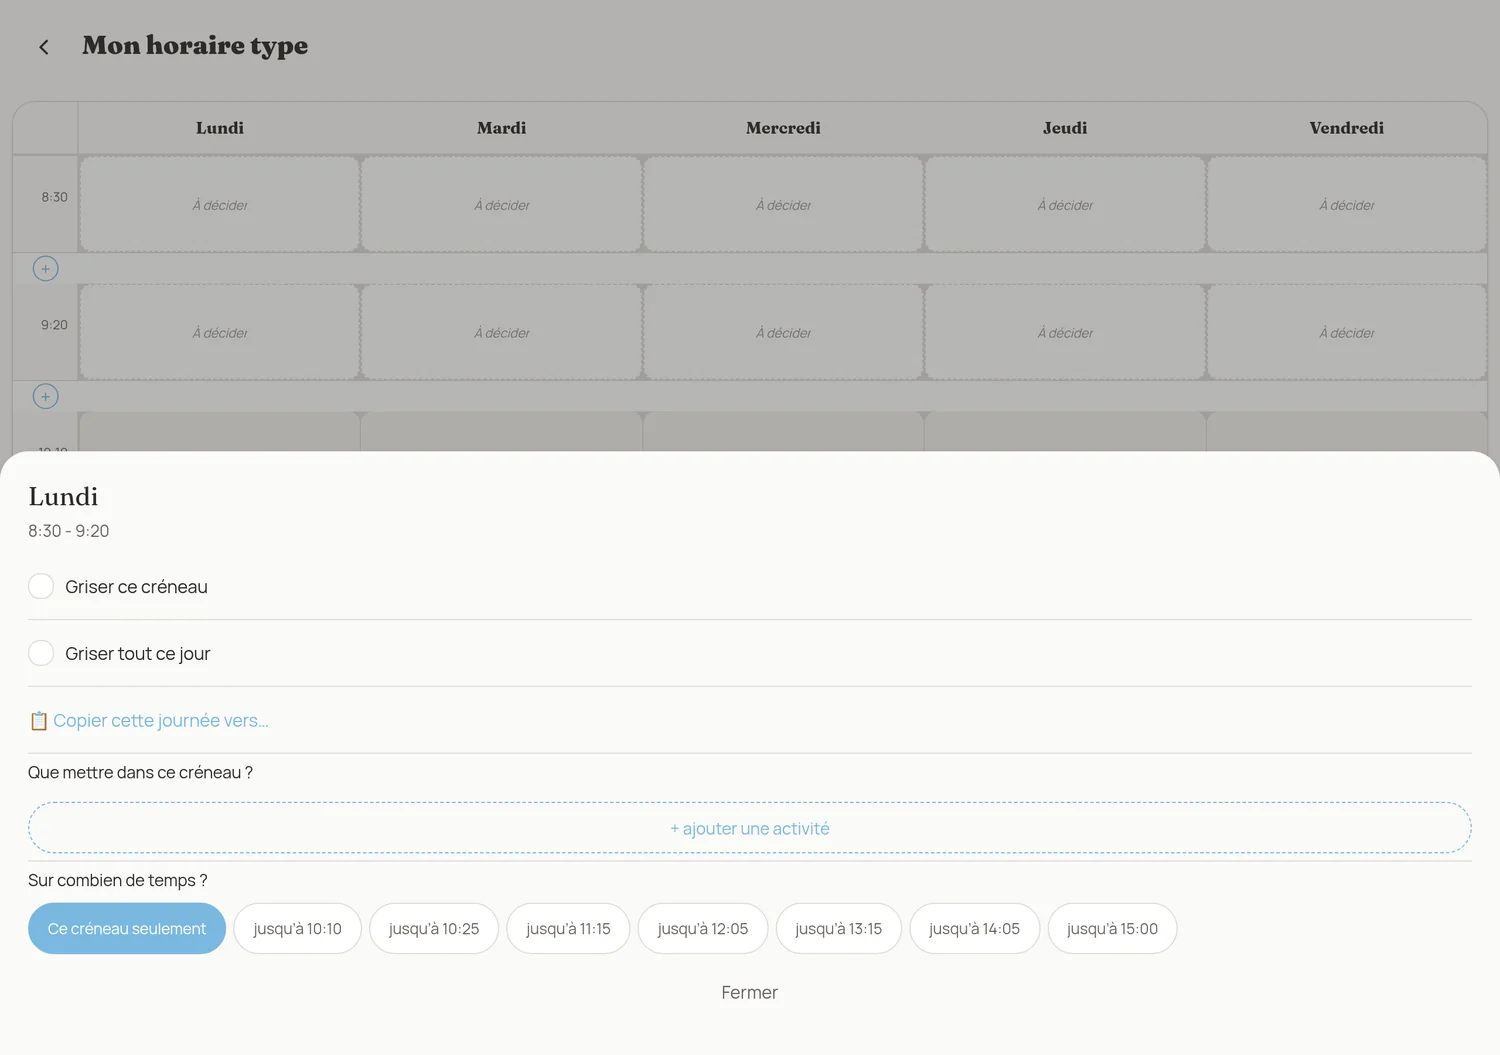
Task: Tick the Griser tout ce jour checkbox
Action: (41, 653)
